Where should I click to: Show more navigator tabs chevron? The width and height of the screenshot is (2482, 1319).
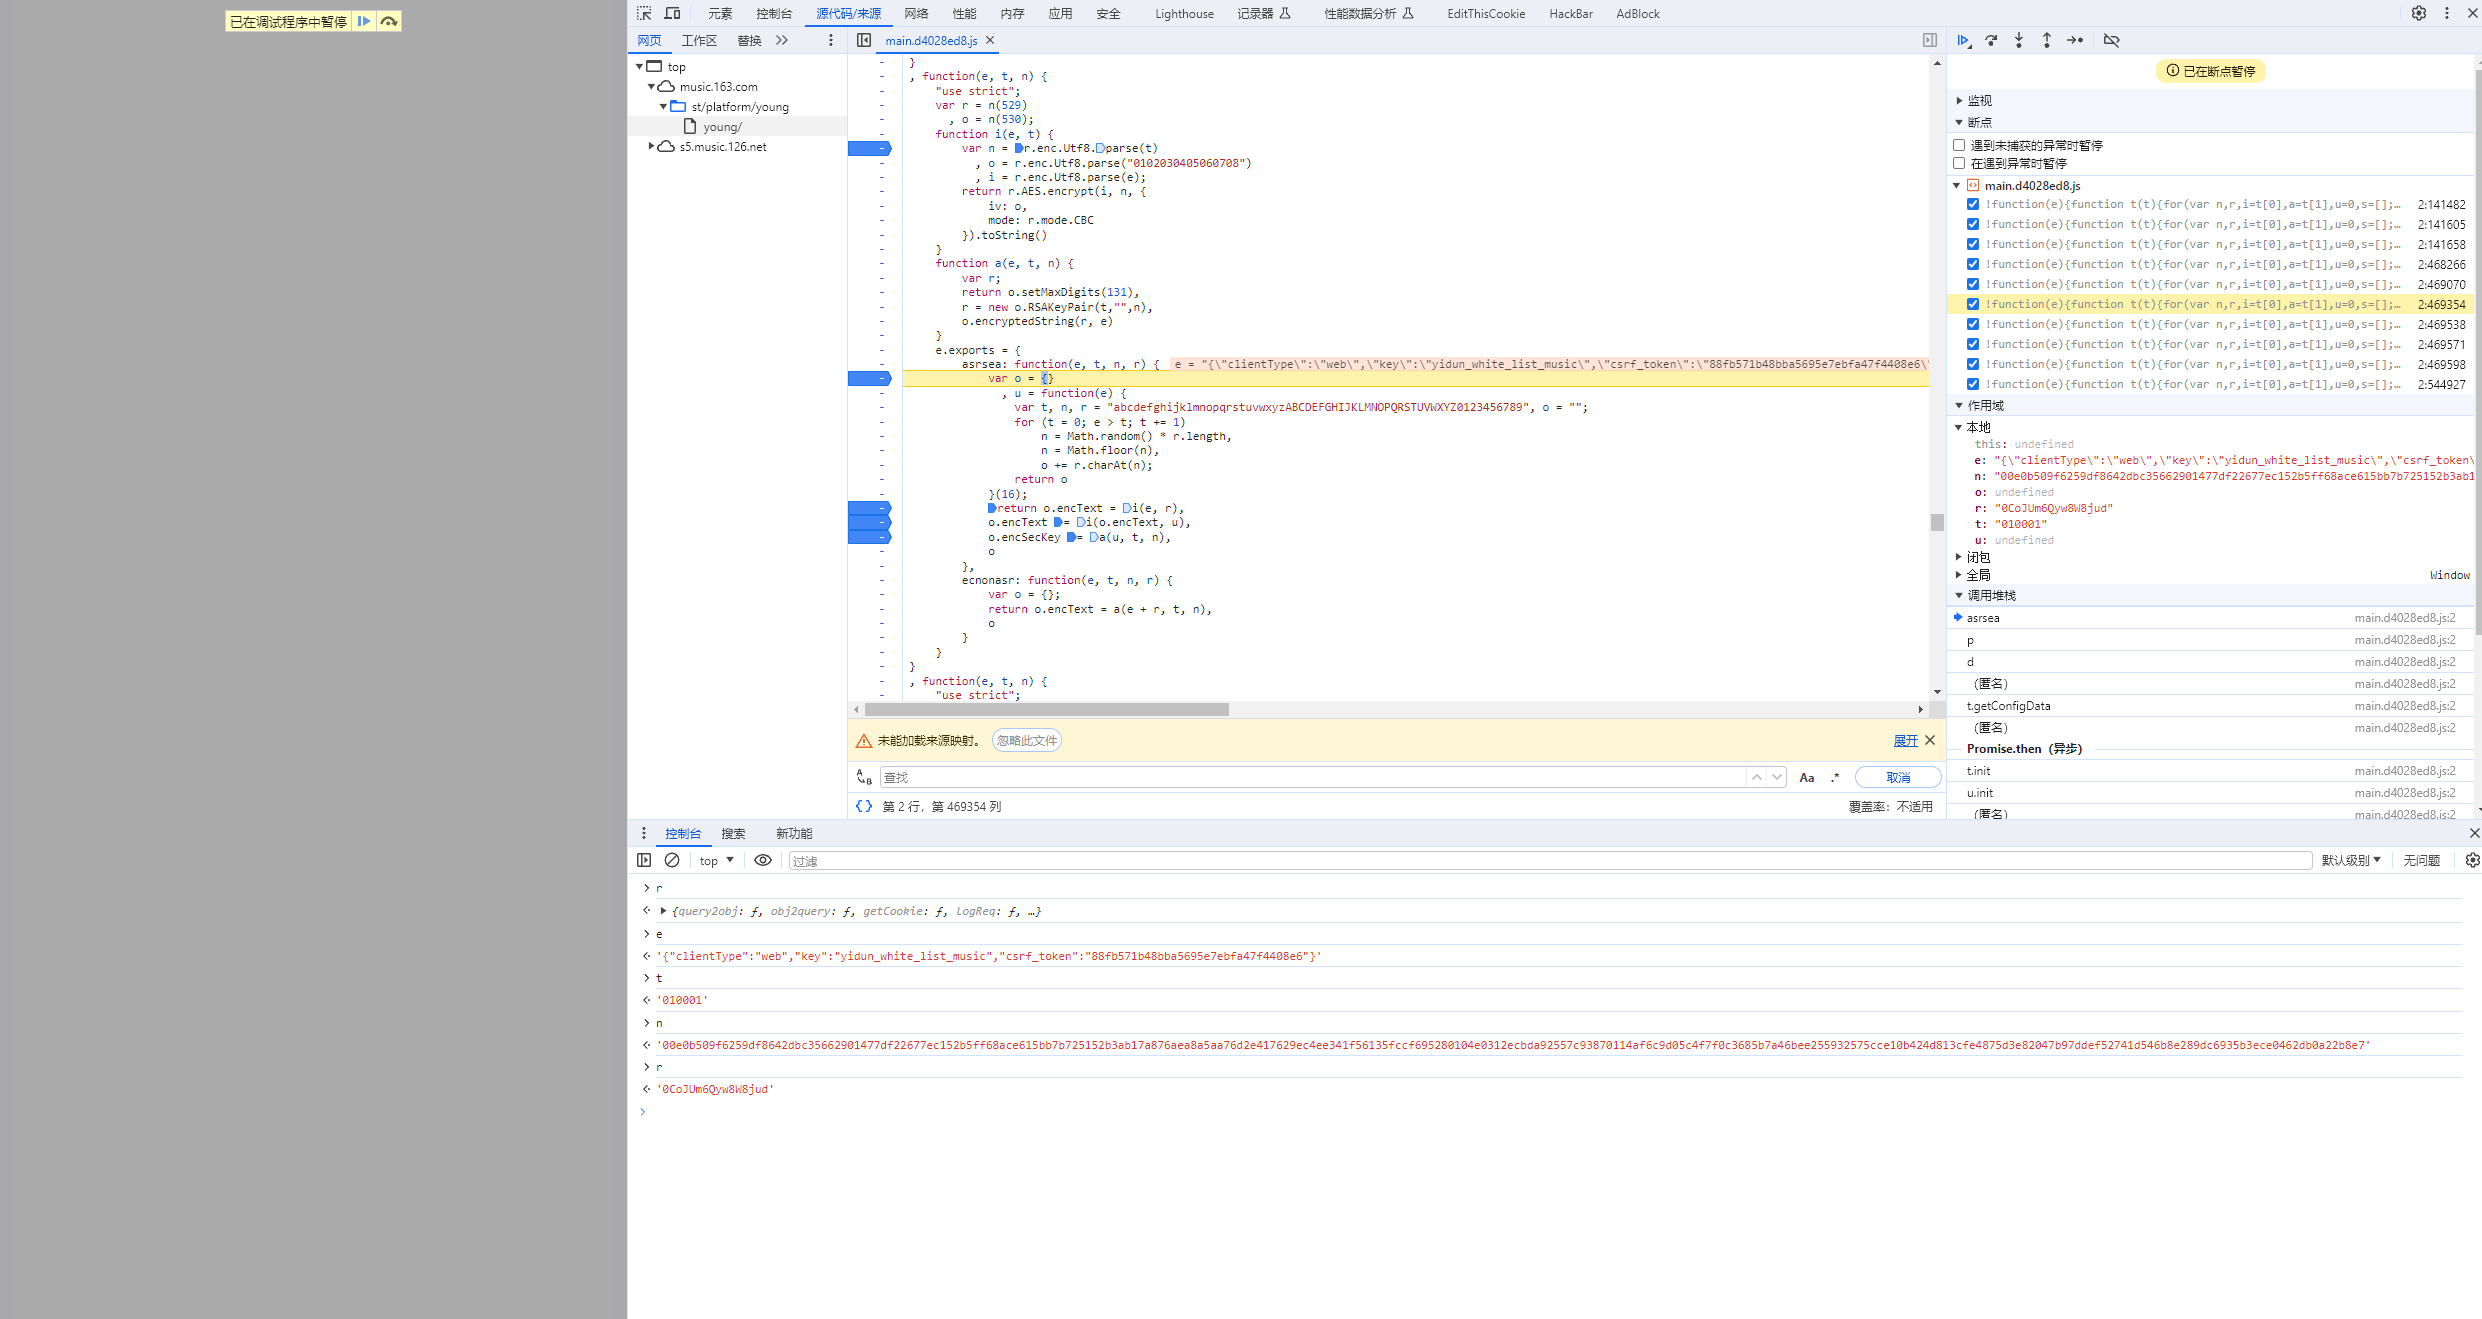pos(782,40)
